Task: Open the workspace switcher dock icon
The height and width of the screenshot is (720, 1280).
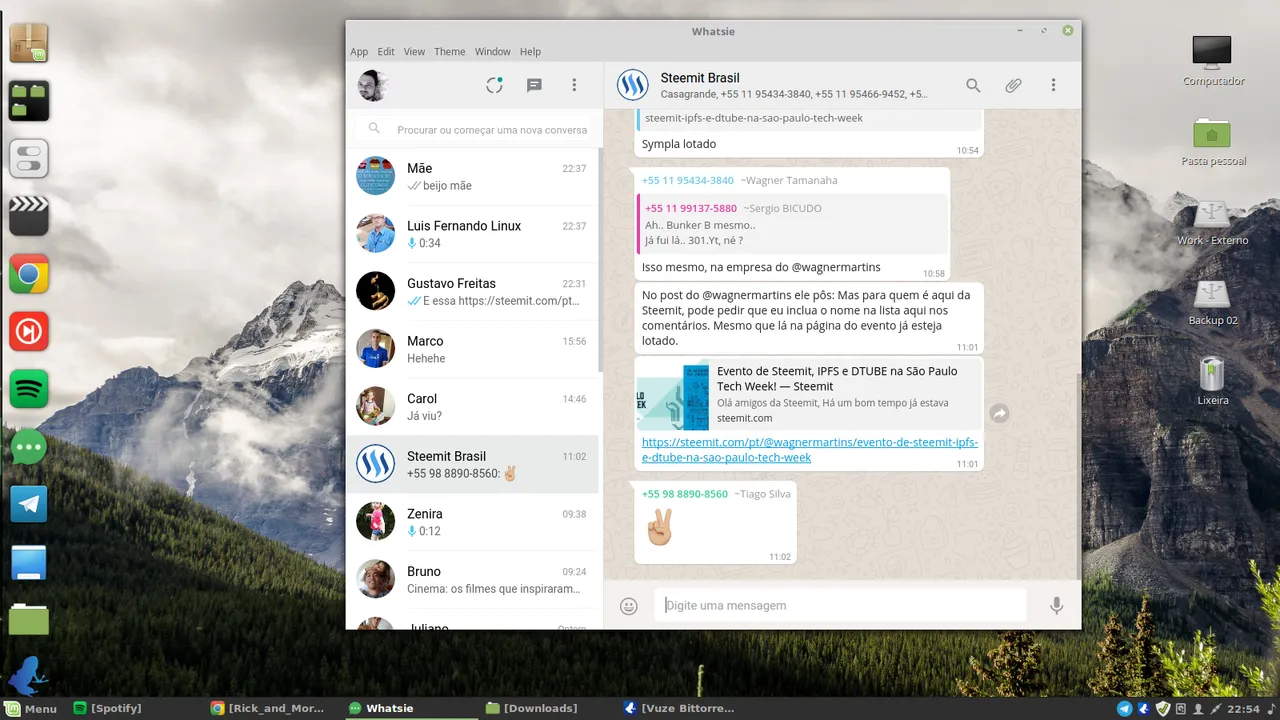Action: pyautogui.click(x=29, y=101)
